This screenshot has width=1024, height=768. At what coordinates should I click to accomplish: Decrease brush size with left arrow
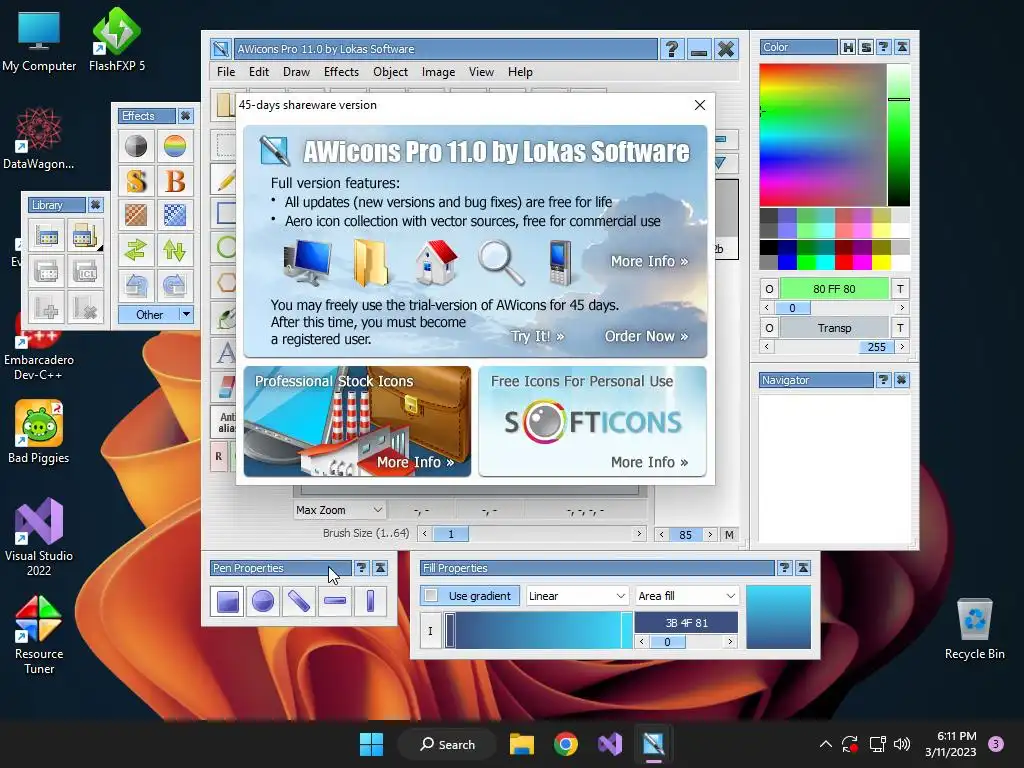click(425, 534)
